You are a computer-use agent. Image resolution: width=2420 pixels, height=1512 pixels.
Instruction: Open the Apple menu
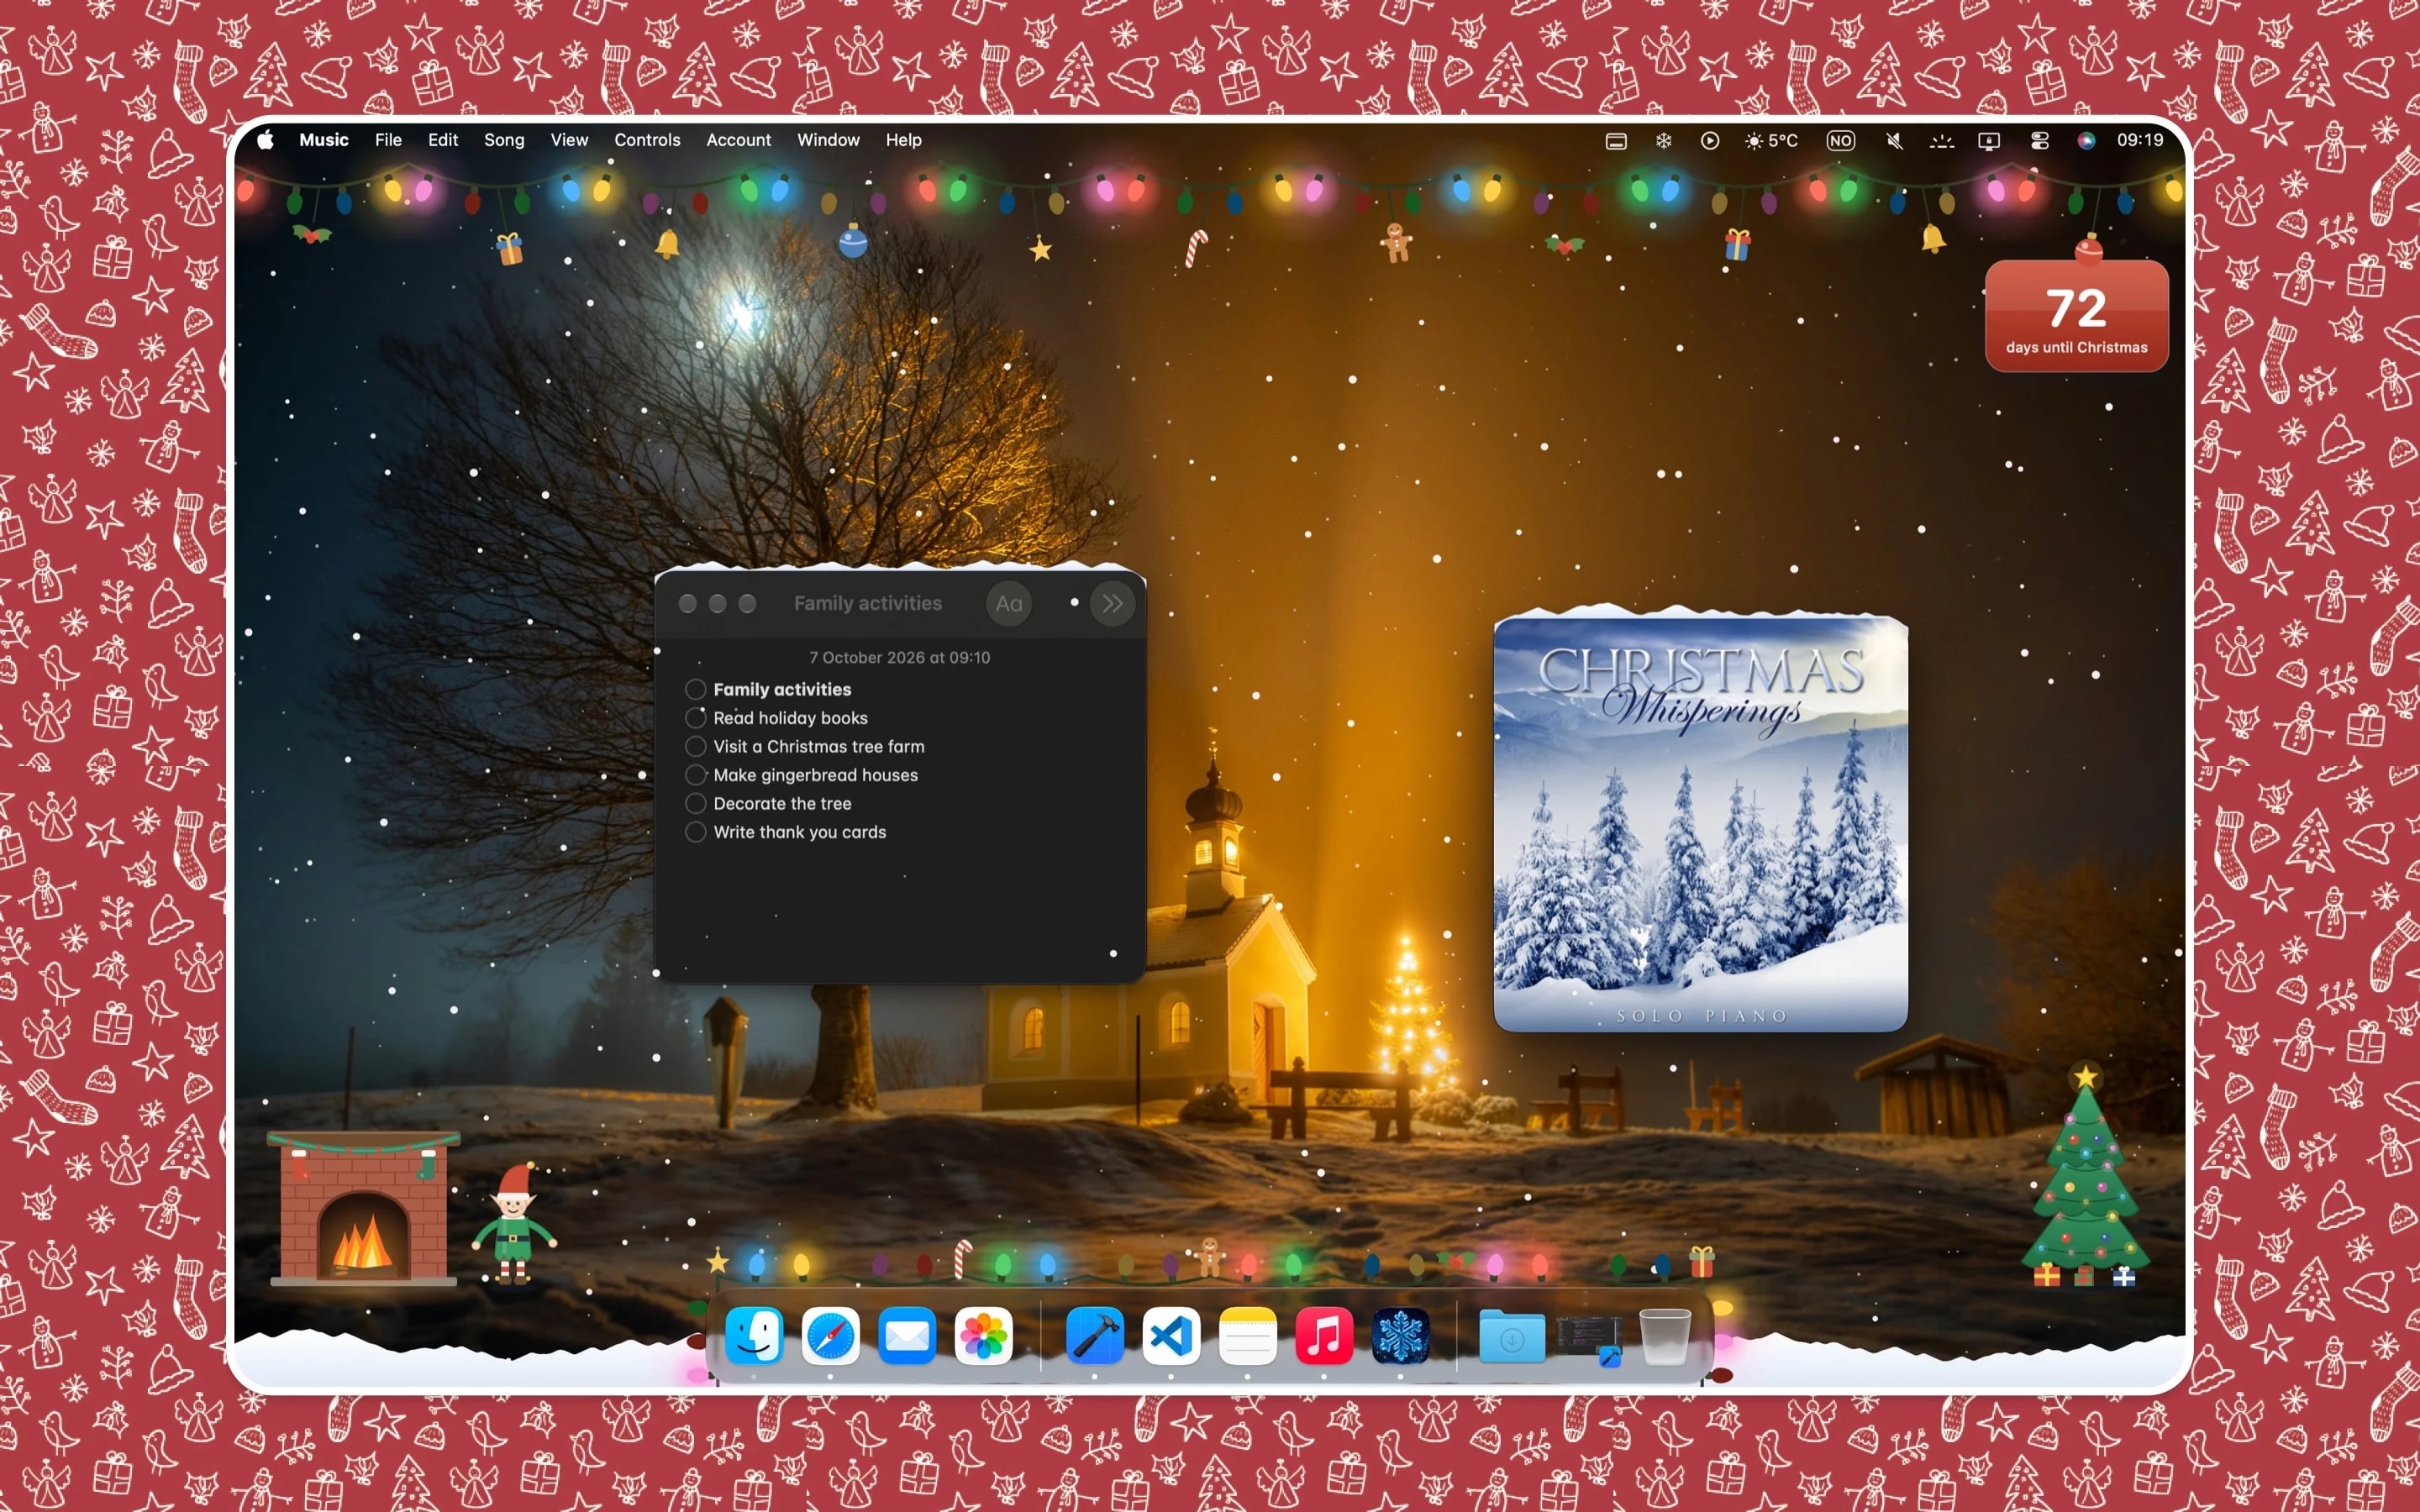(x=265, y=140)
